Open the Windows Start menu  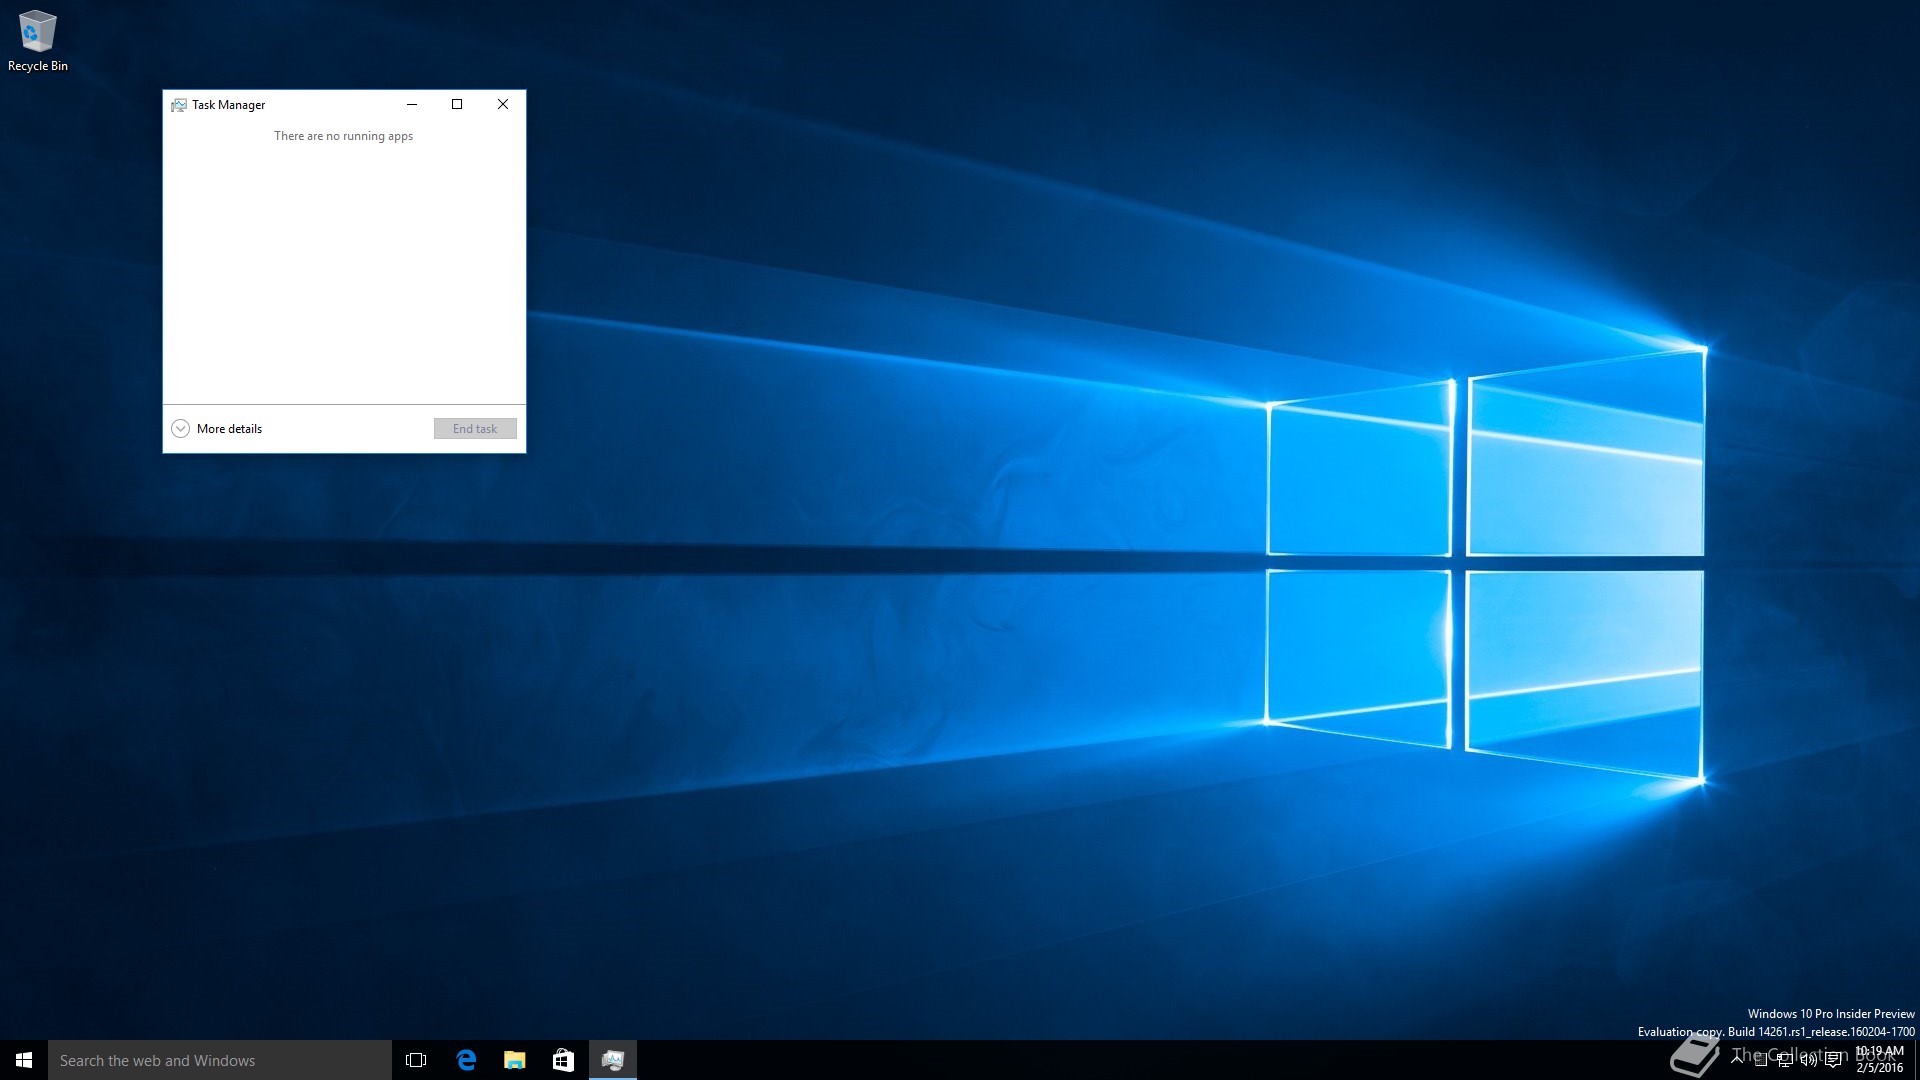[x=24, y=1060]
